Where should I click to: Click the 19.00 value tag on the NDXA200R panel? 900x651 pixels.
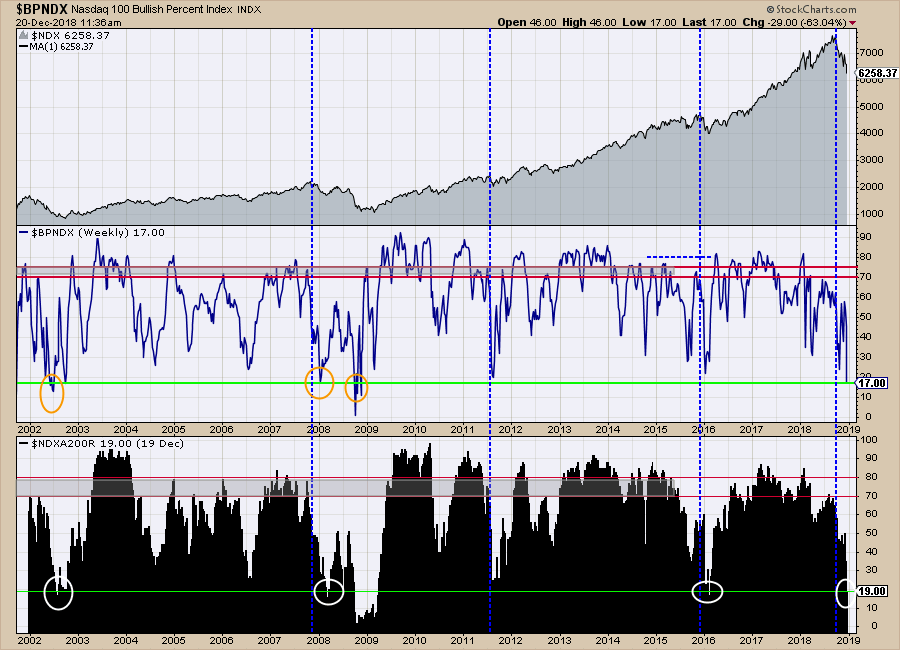coord(872,591)
